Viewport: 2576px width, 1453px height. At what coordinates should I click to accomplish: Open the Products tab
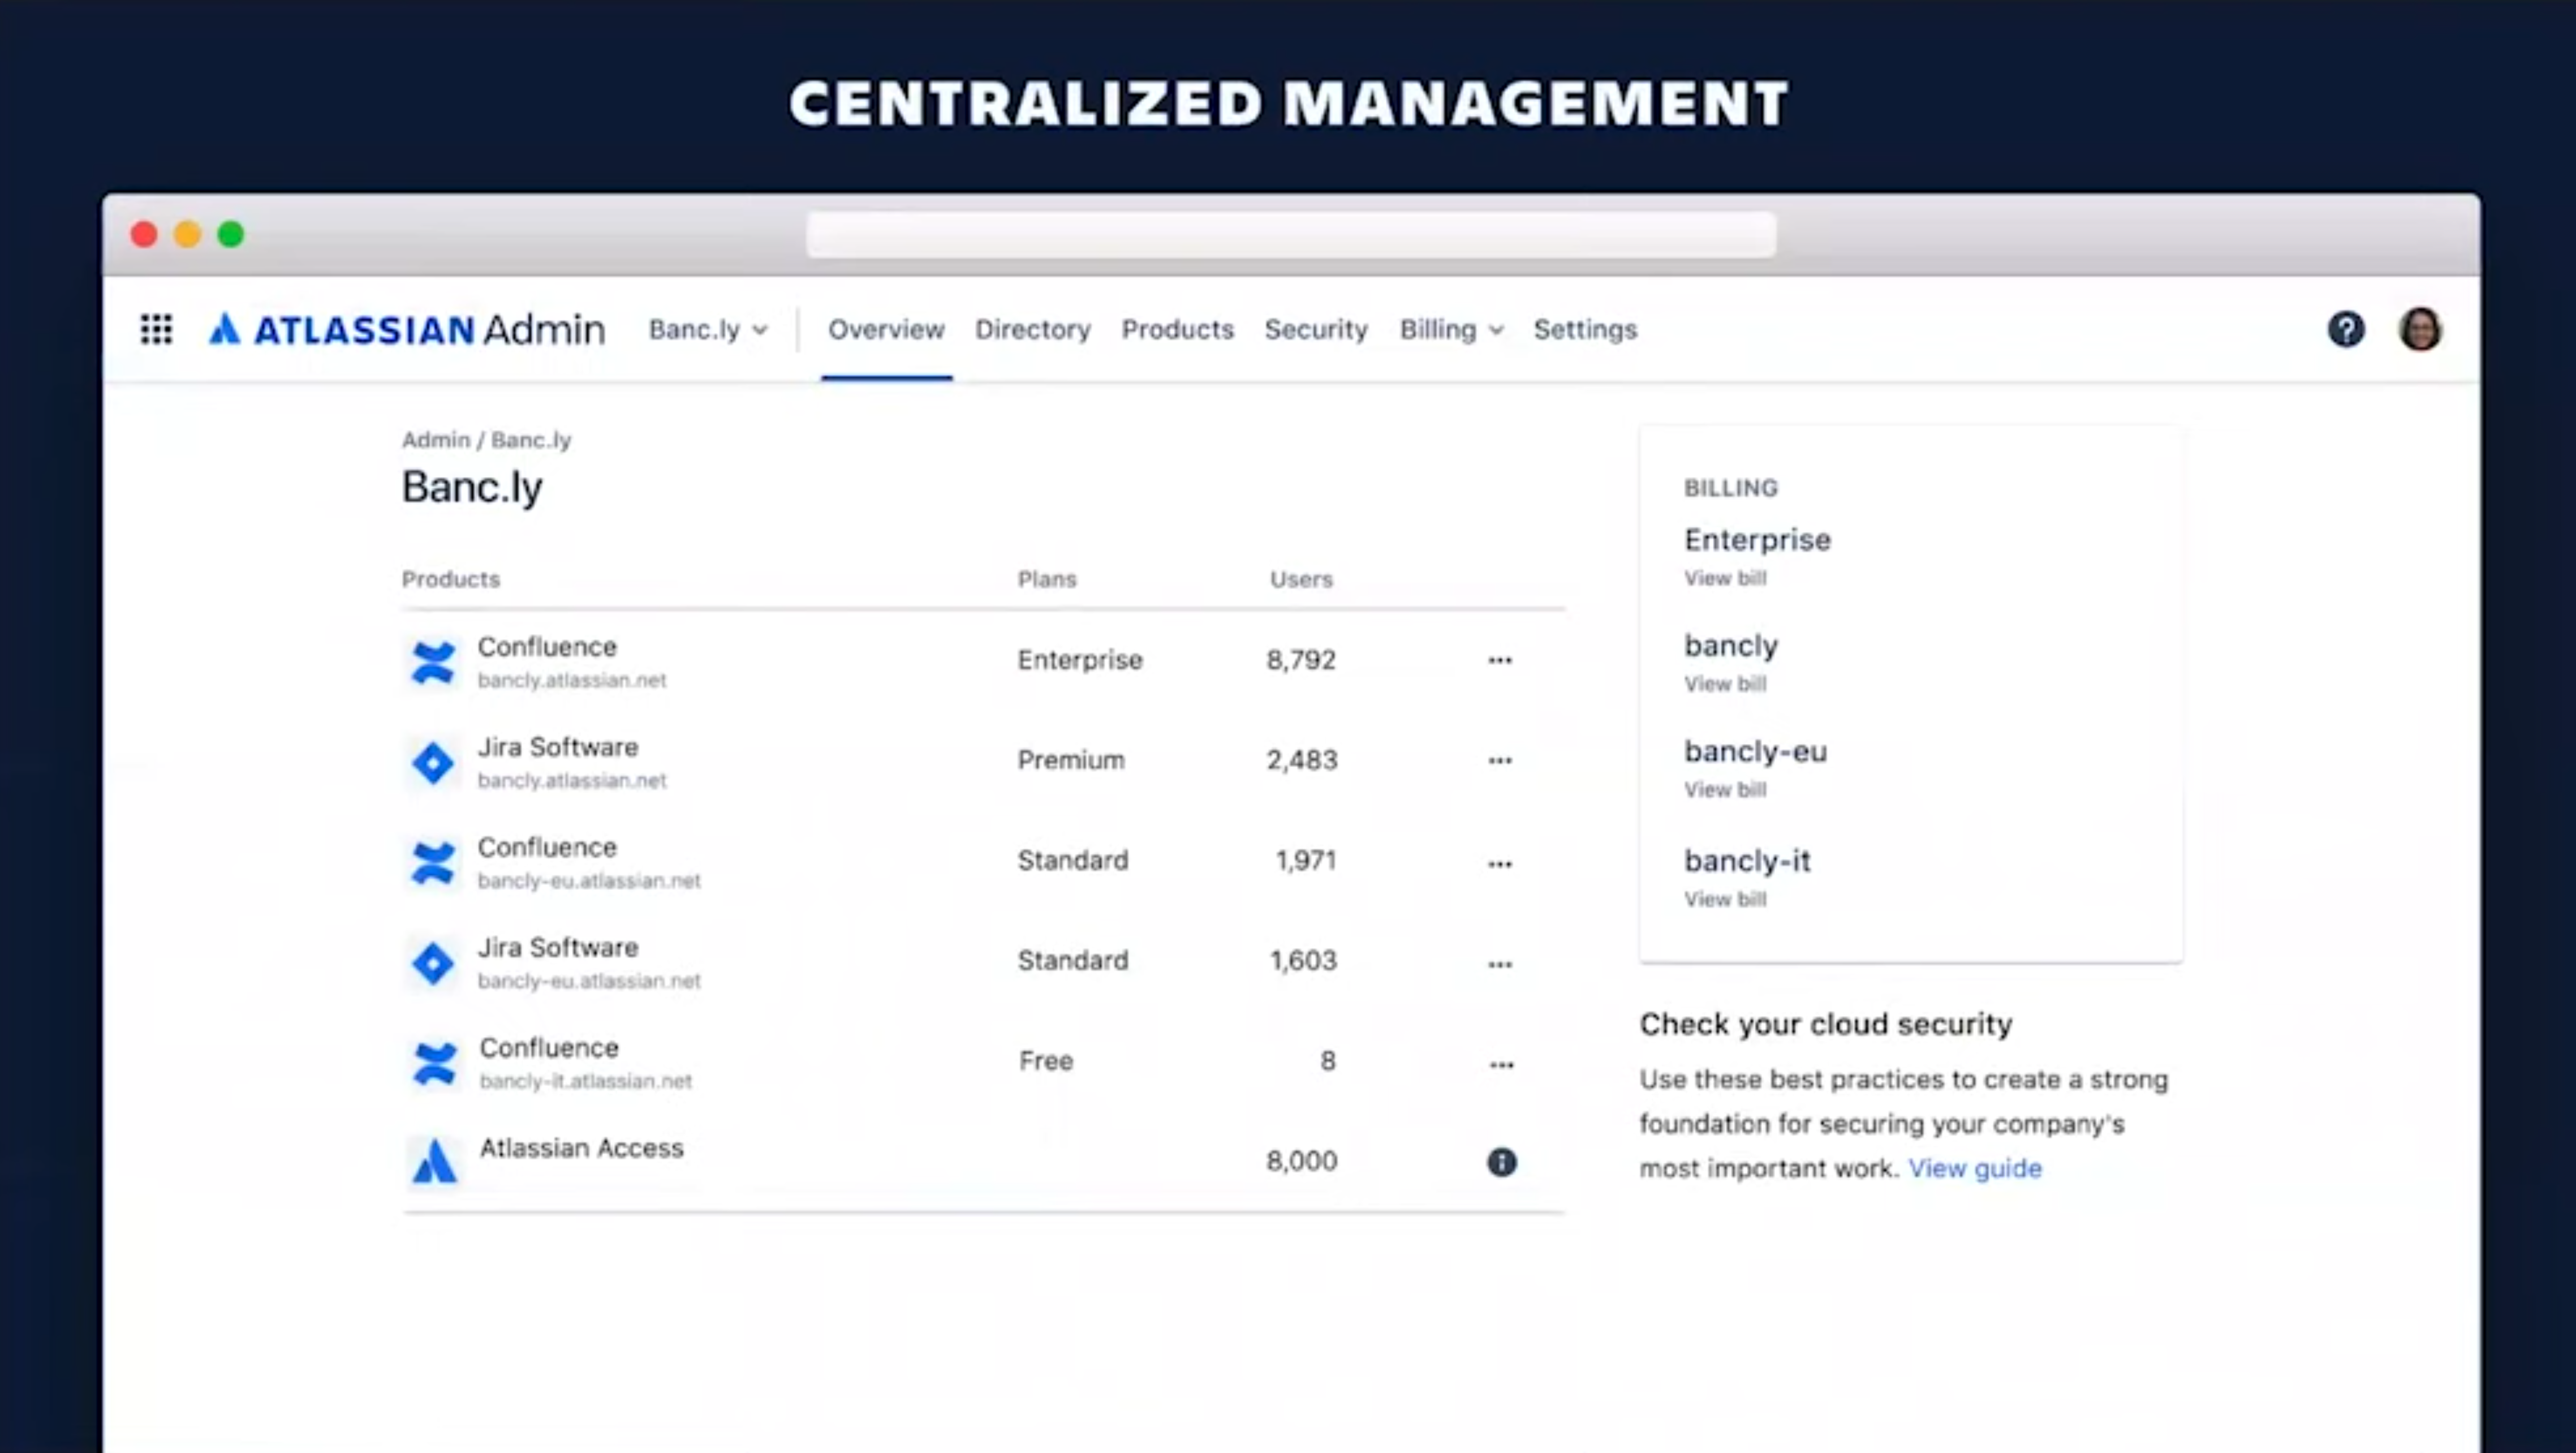pyautogui.click(x=1177, y=329)
